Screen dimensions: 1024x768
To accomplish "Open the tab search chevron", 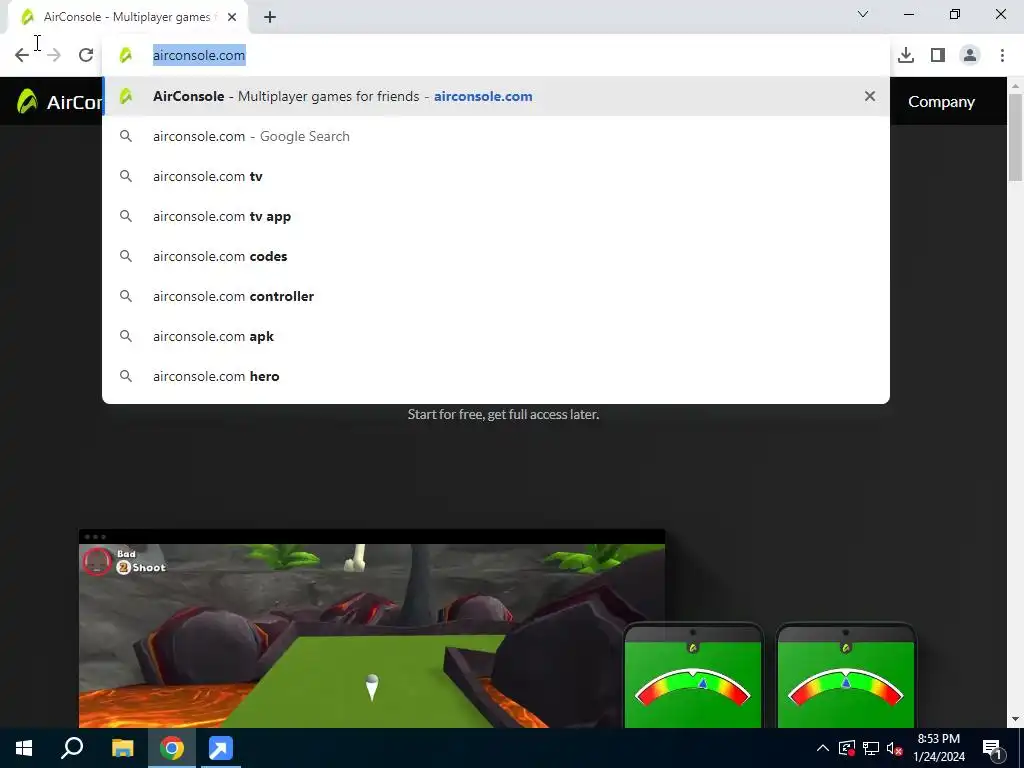I will 863,14.
